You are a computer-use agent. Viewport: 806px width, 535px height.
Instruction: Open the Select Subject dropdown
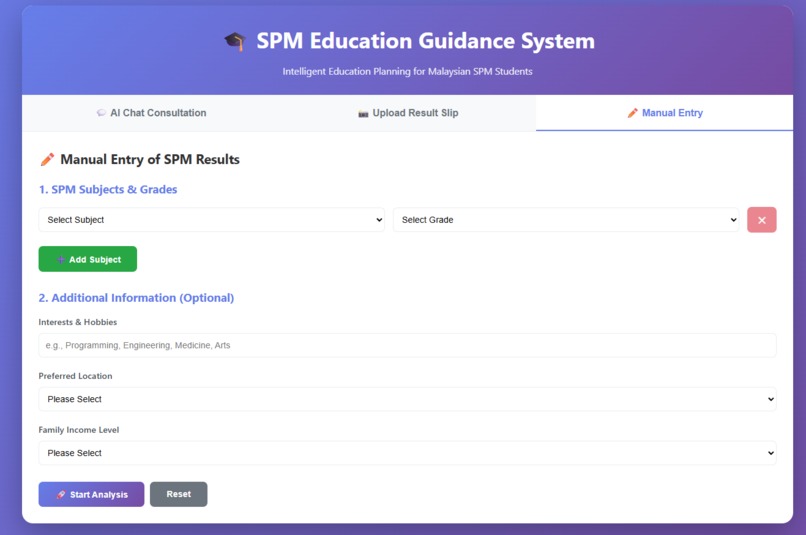[211, 220]
